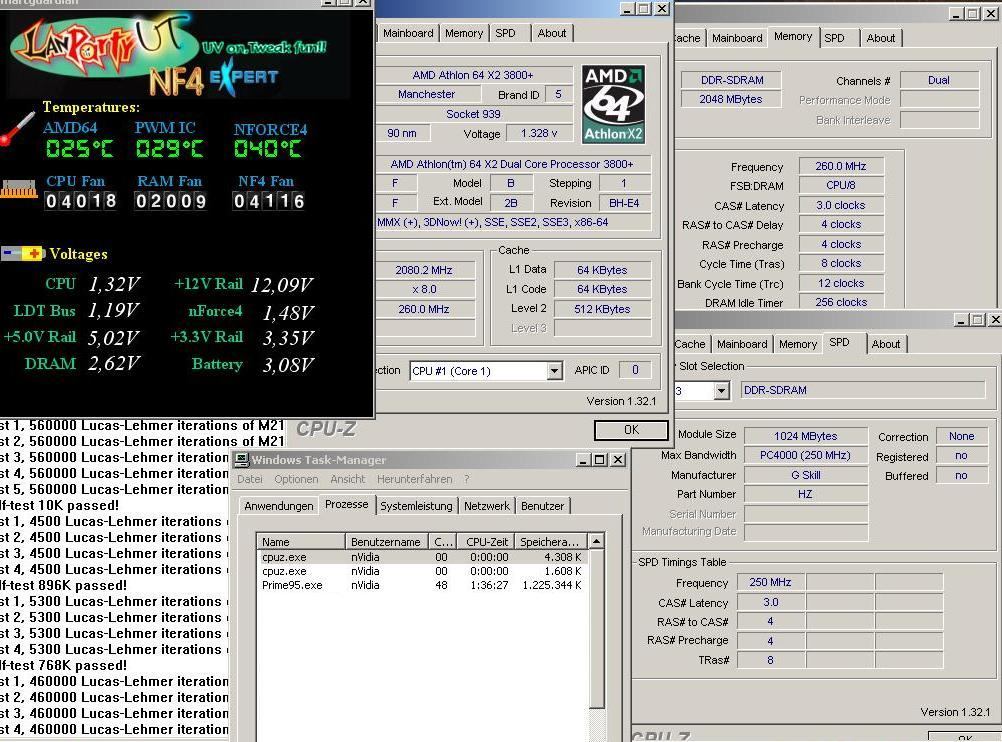
Task: Open the ? help menu in Task-Manager
Action: pyautogui.click(x=466, y=479)
